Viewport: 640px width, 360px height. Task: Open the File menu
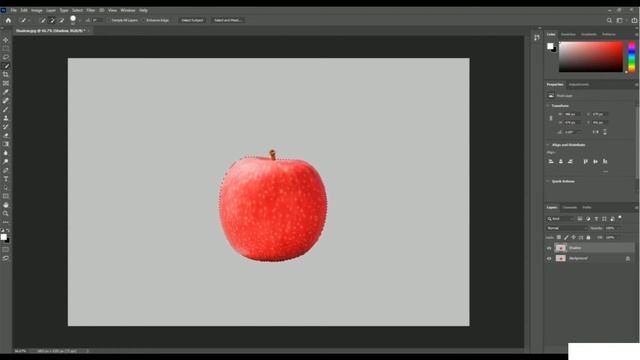tap(13, 10)
